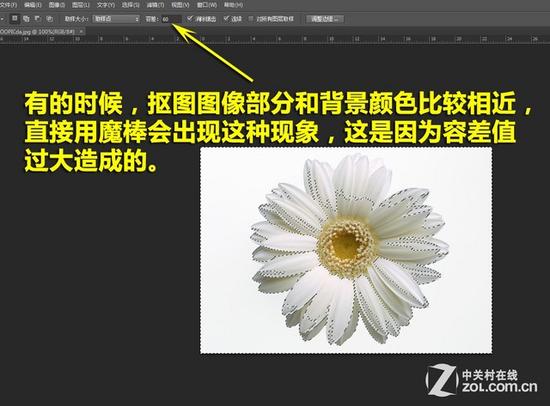This screenshot has height=406, width=550.
Task: Select the Subtract from Selection mode icon
Action: pos(38,19)
